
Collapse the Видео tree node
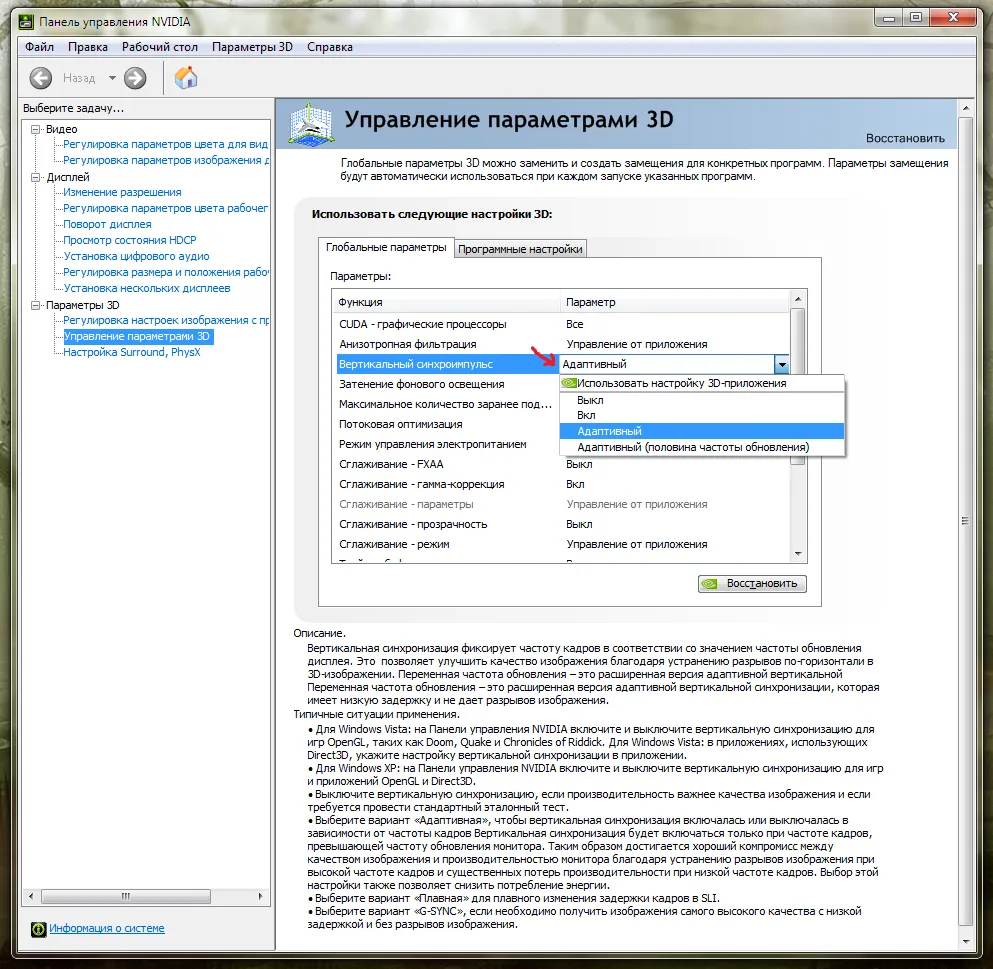click(36, 129)
